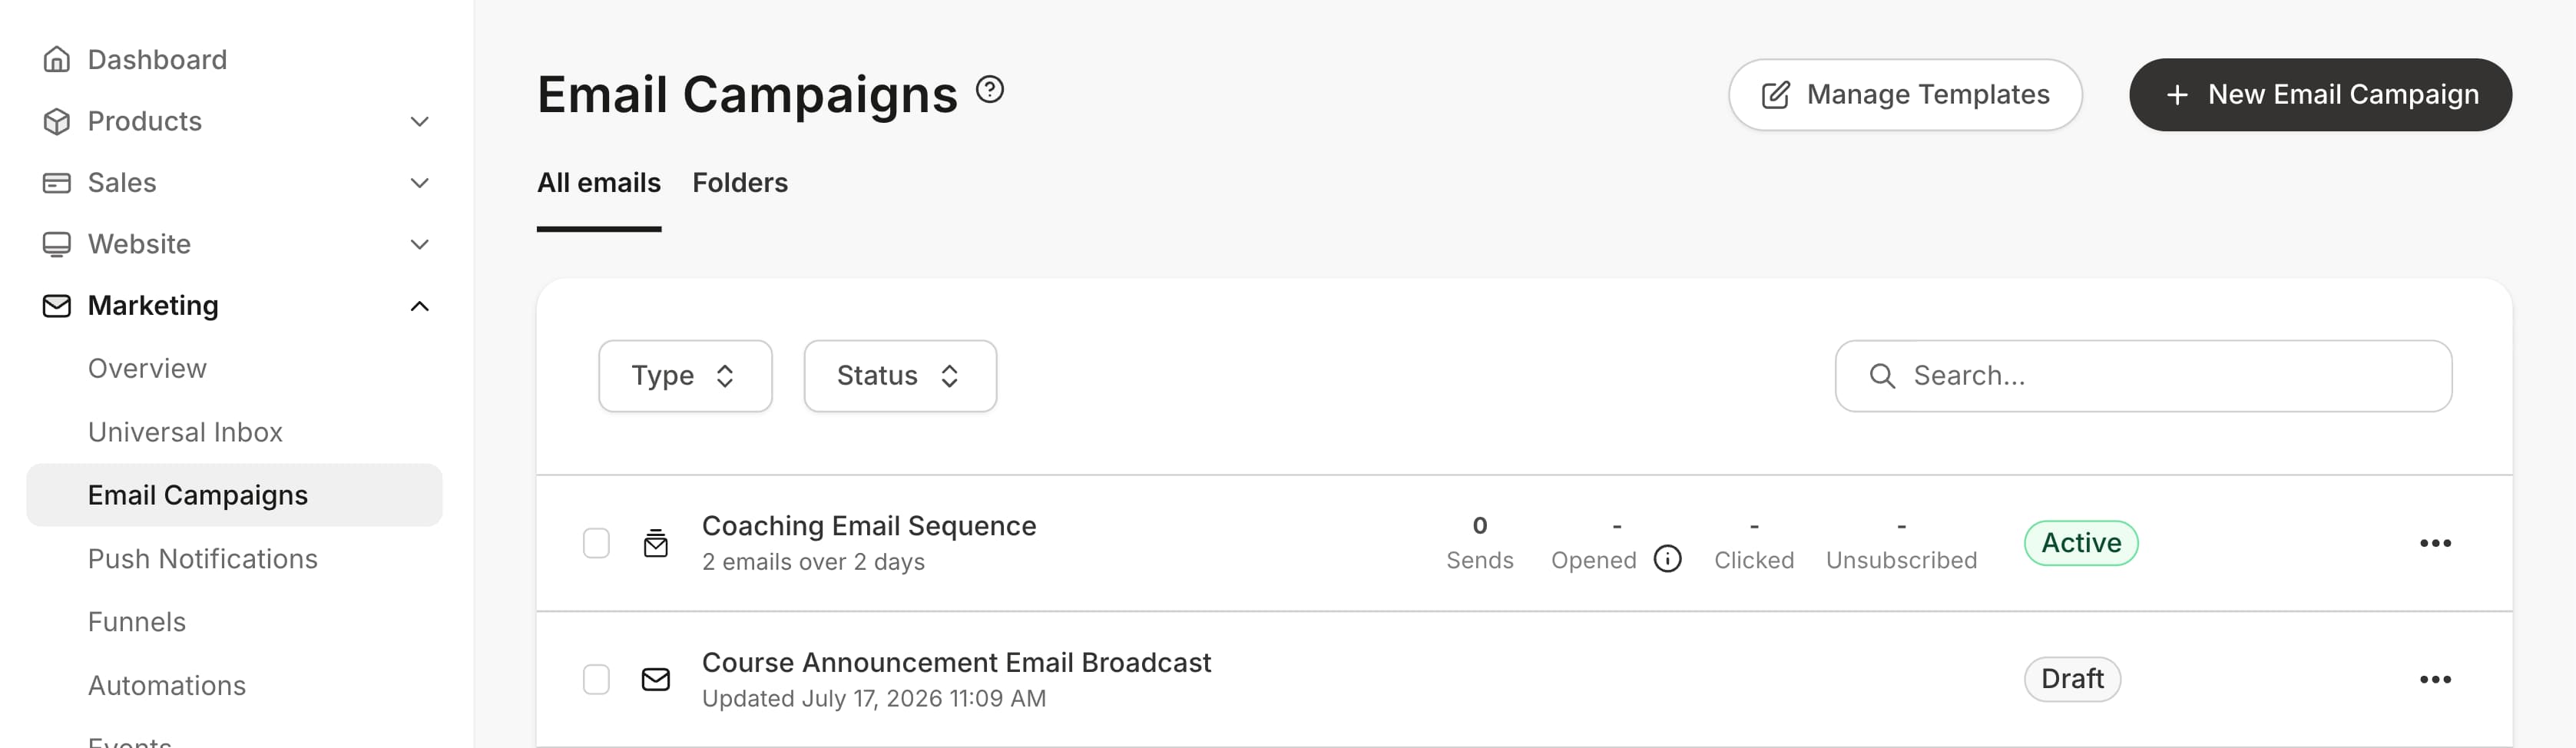Open the Dashboard home icon
This screenshot has height=748, width=2576.
point(57,60)
